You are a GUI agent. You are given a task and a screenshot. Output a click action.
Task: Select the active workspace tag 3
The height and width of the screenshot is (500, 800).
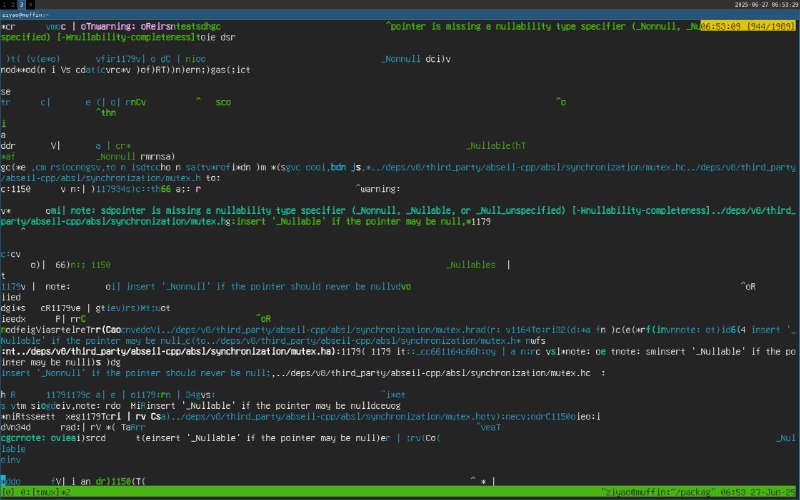click(22, 5)
